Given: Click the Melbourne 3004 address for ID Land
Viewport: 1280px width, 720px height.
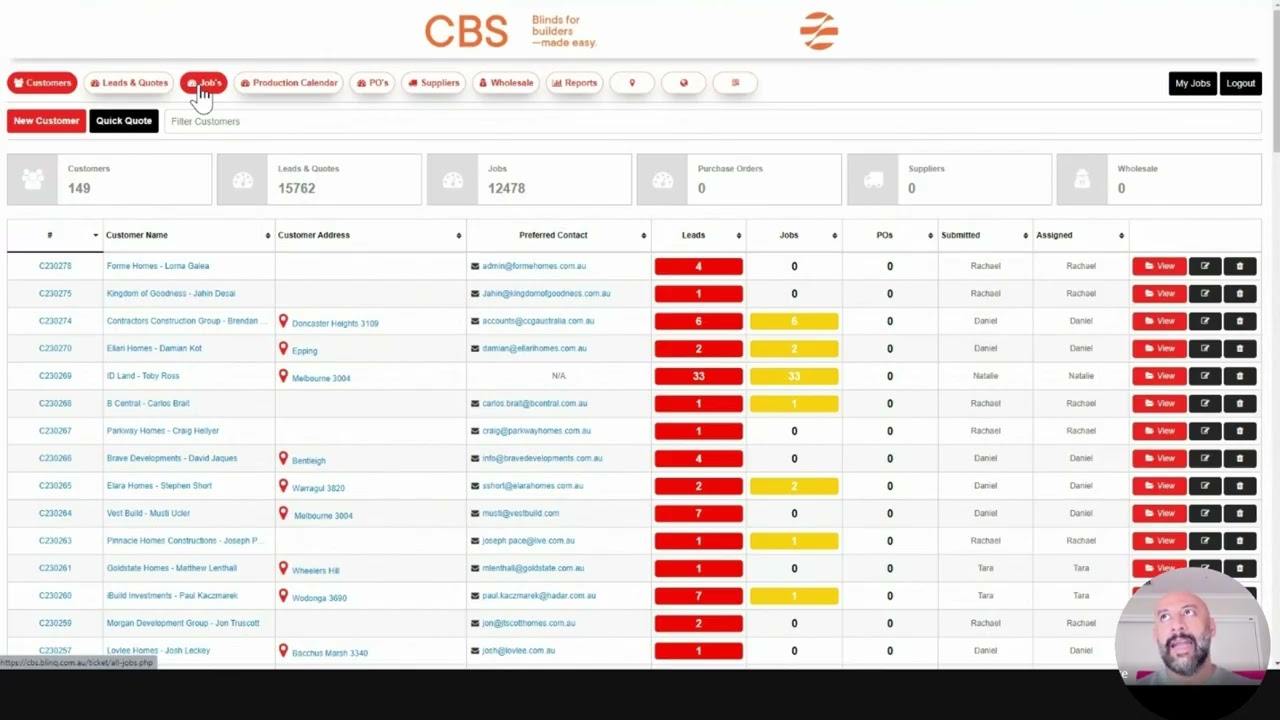Looking at the screenshot, I should [321, 378].
